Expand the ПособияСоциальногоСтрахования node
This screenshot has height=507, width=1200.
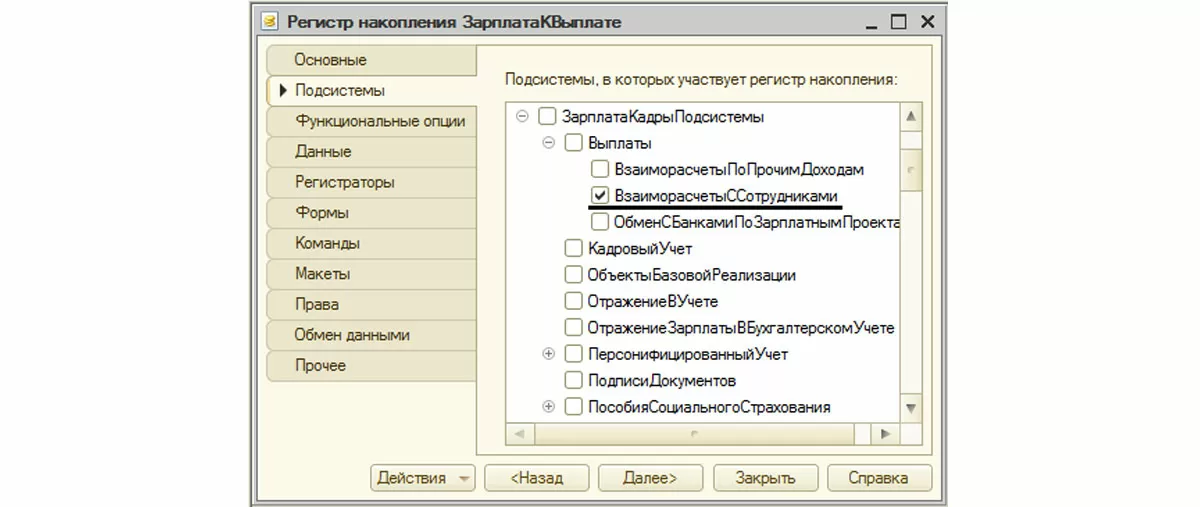(548, 407)
